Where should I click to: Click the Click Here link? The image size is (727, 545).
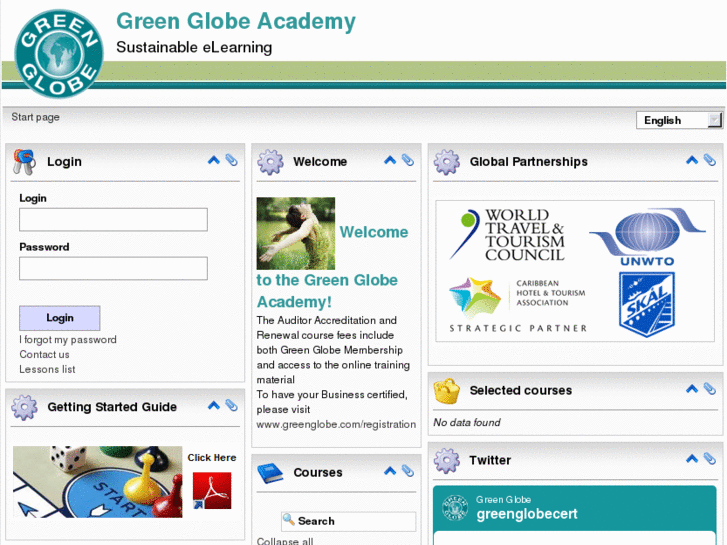pos(212,457)
